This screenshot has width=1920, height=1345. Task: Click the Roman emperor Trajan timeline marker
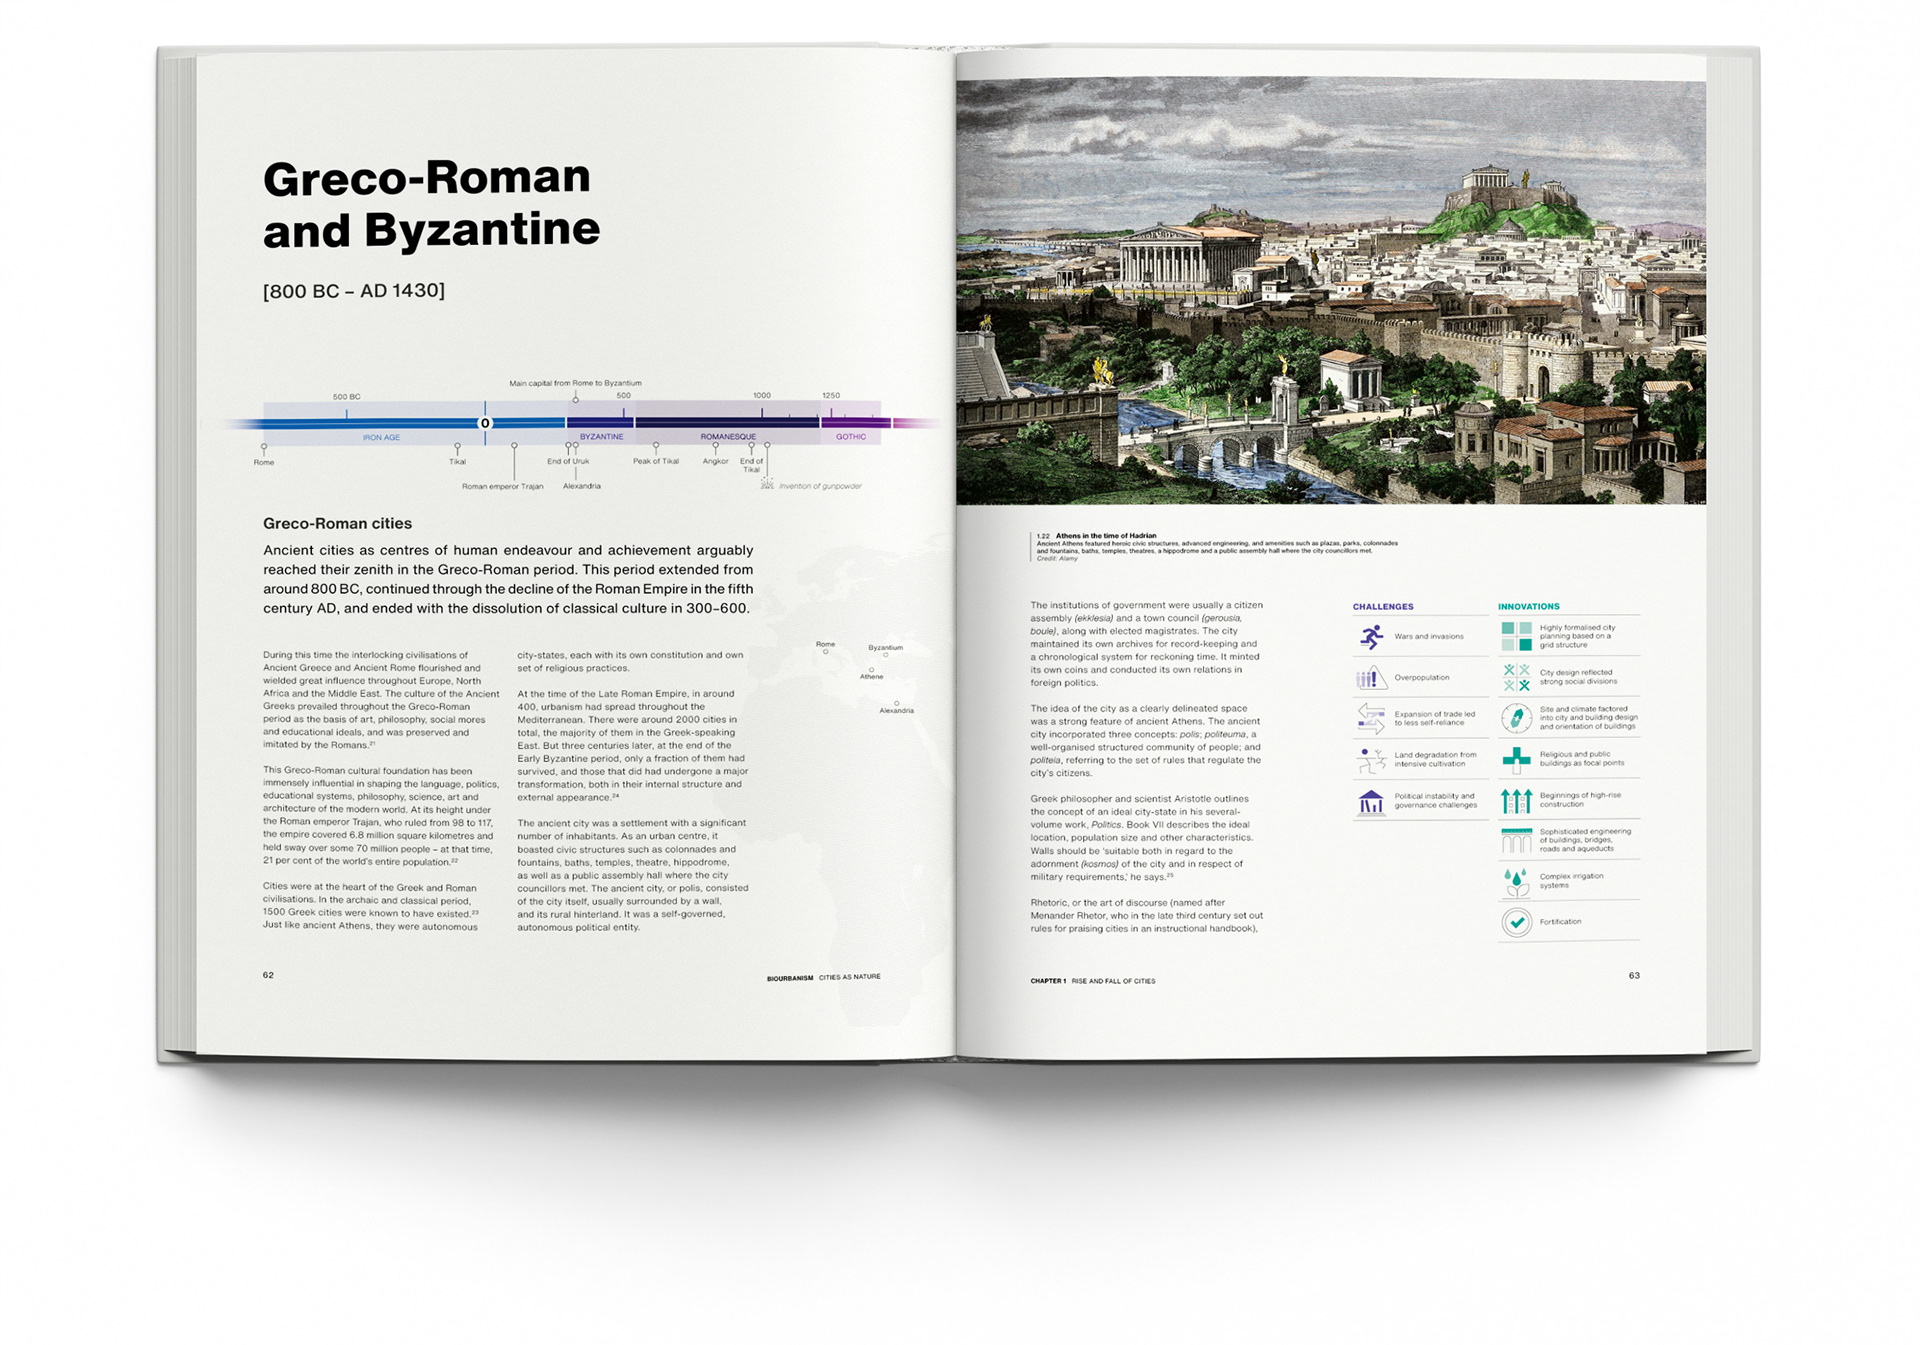[x=514, y=446]
